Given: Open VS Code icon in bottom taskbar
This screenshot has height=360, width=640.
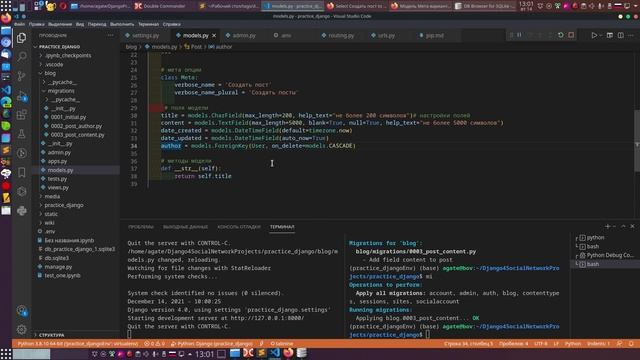Looking at the screenshot, I should [x=275, y=353].
